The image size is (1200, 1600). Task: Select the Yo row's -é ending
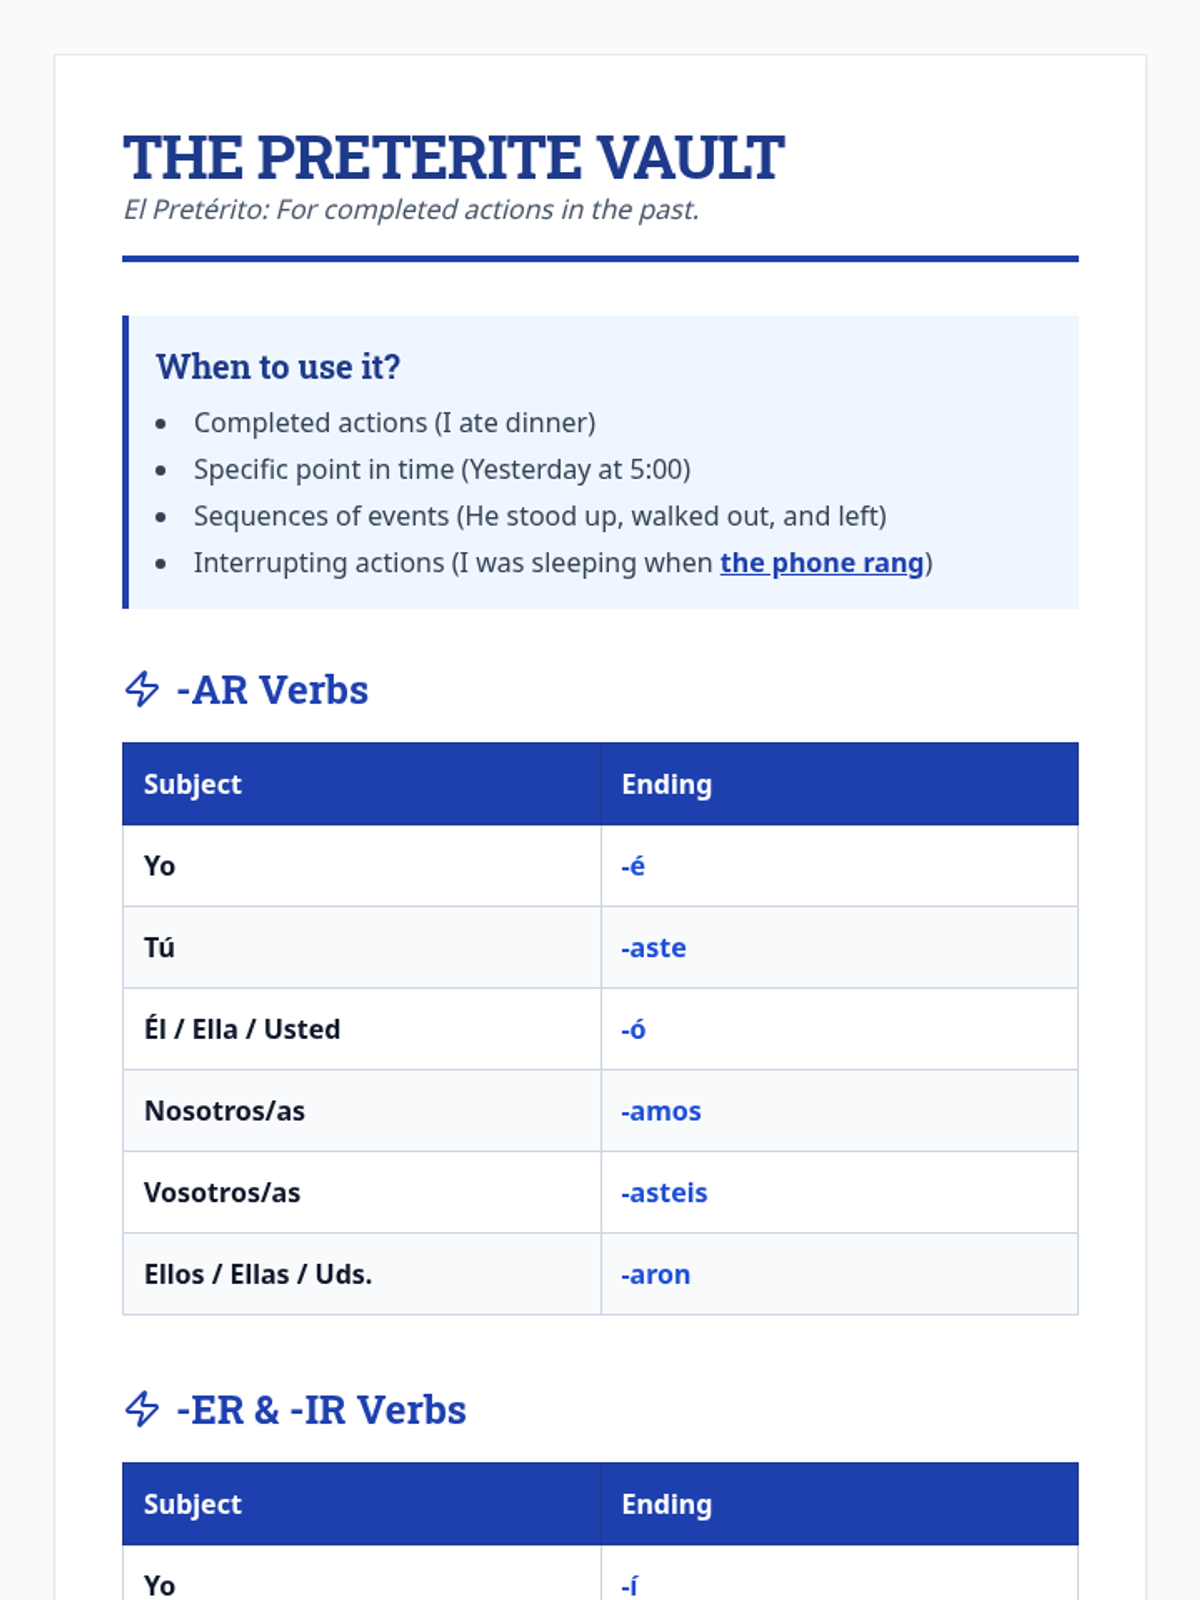pyautogui.click(x=633, y=866)
